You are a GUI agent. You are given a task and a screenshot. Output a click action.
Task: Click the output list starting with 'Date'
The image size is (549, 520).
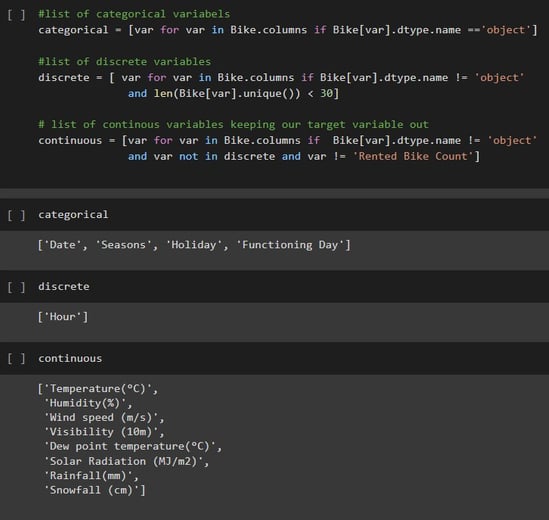point(194,245)
